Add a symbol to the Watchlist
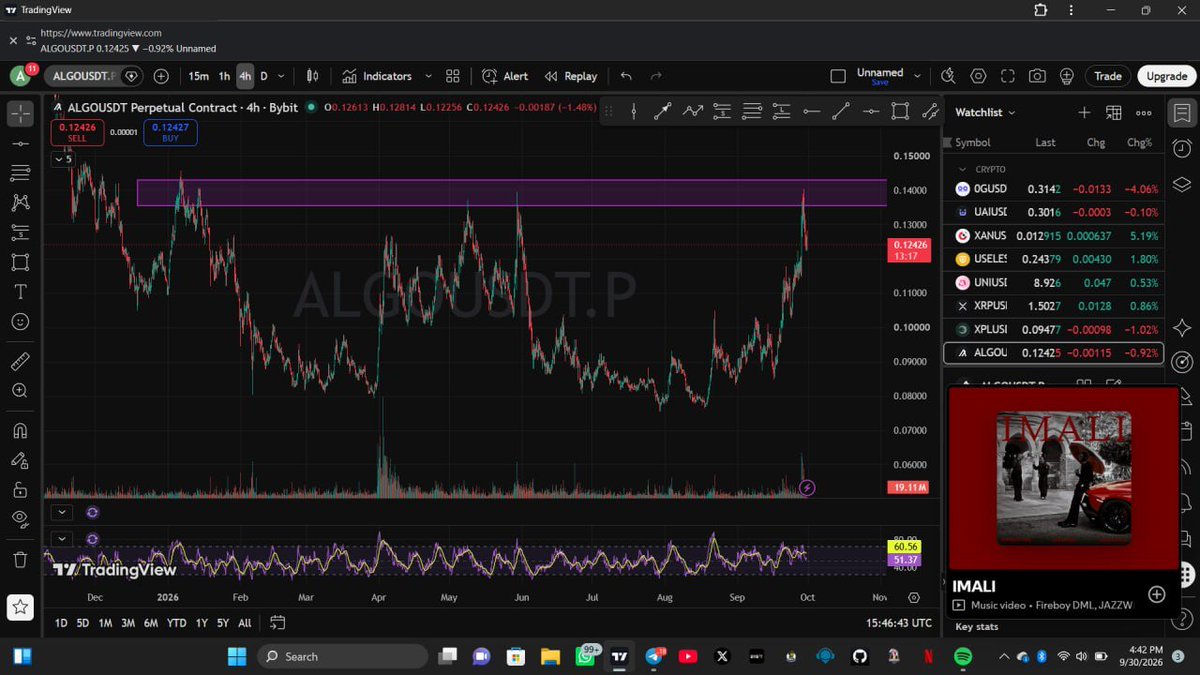The image size is (1200, 675). [1084, 113]
